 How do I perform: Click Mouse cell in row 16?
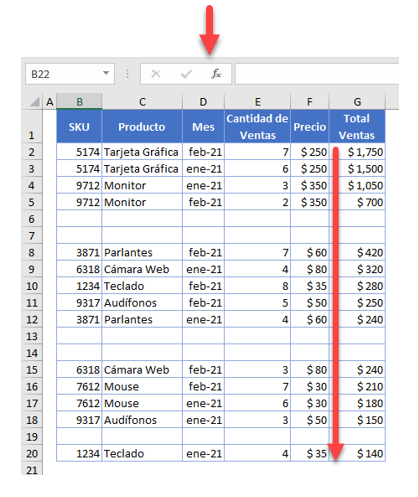coord(142,386)
